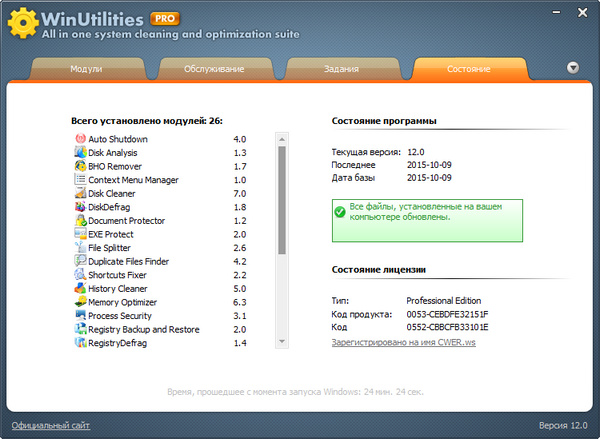This screenshot has width=600, height=439.
Task: Select the Disk Cleaner icon
Action: (x=80, y=193)
